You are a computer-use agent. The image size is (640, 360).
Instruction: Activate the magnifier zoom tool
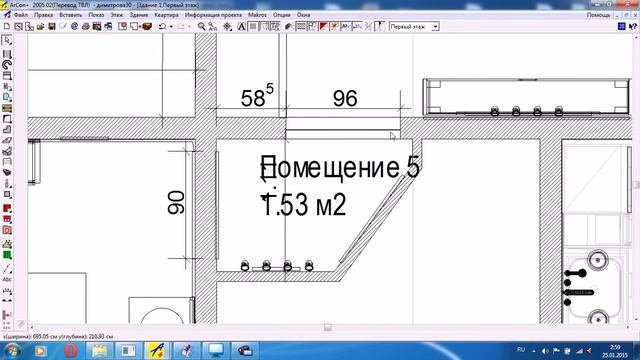[201, 27]
